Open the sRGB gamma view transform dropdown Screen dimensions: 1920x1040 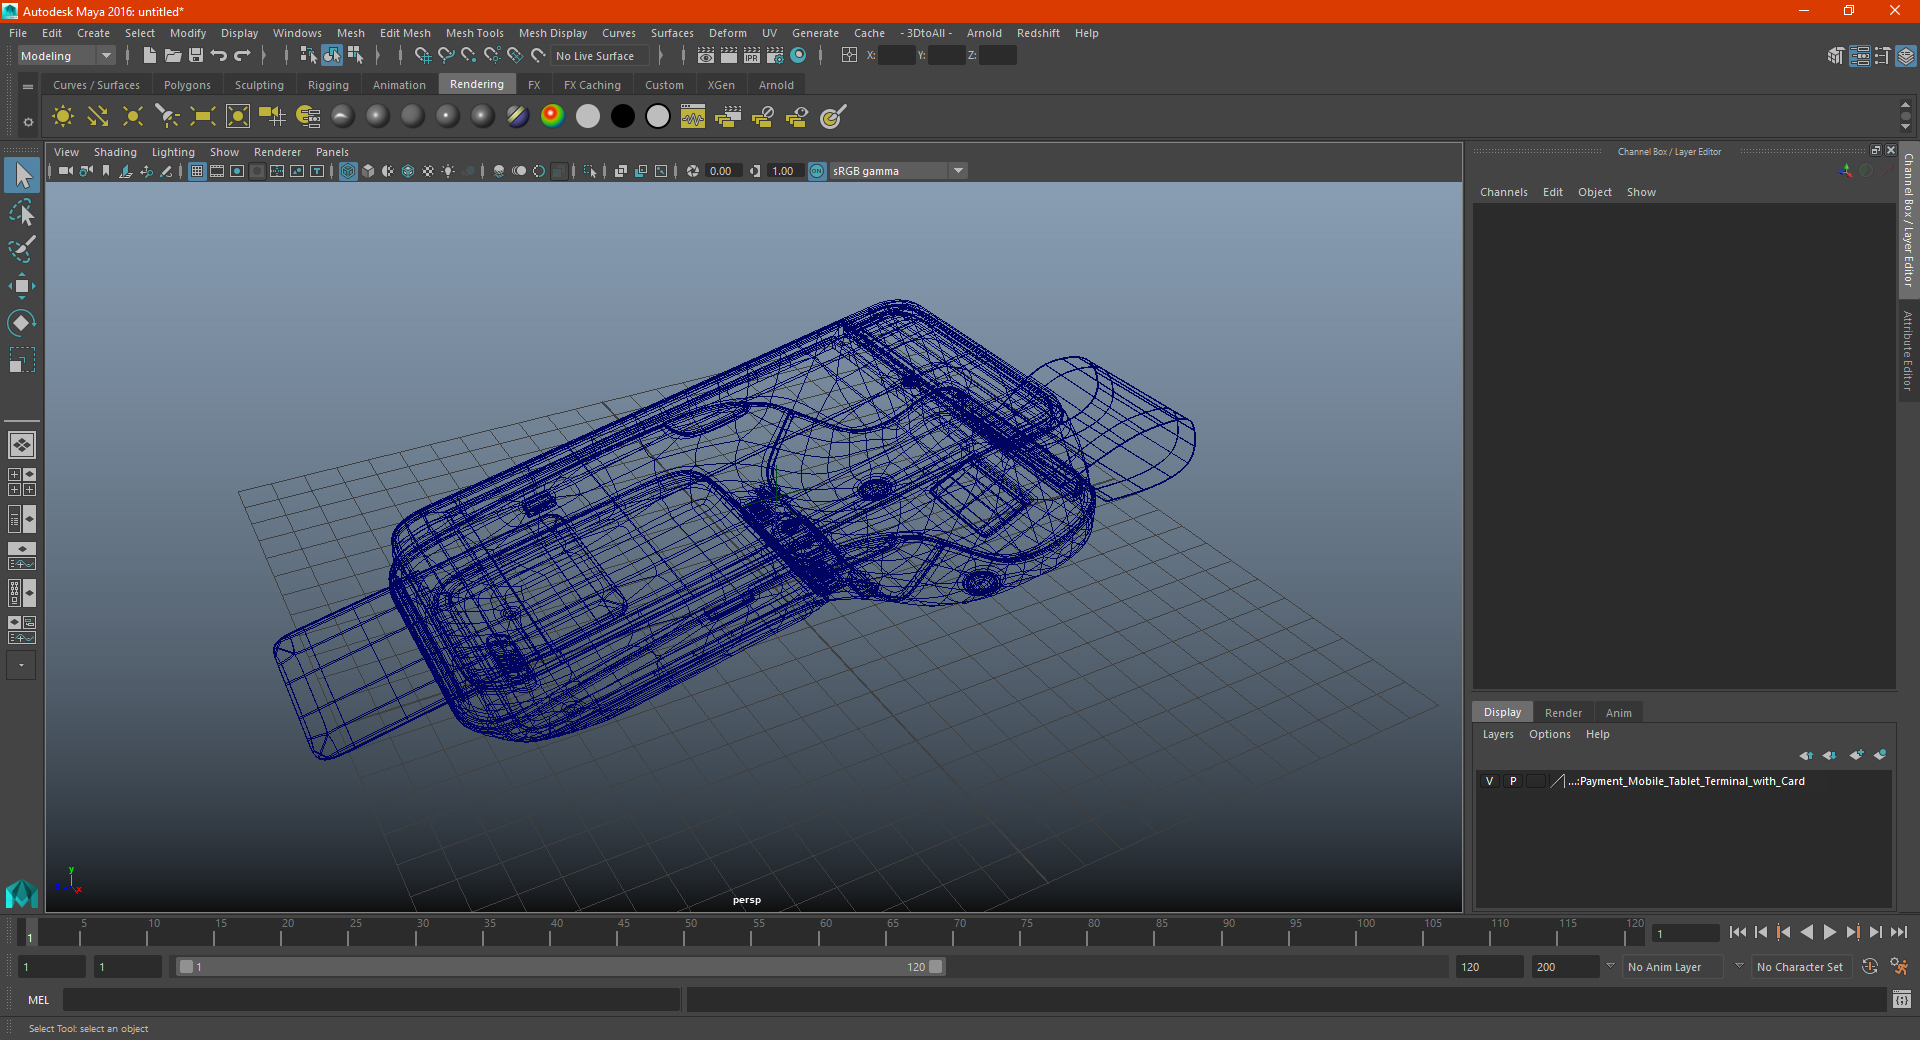898,171
